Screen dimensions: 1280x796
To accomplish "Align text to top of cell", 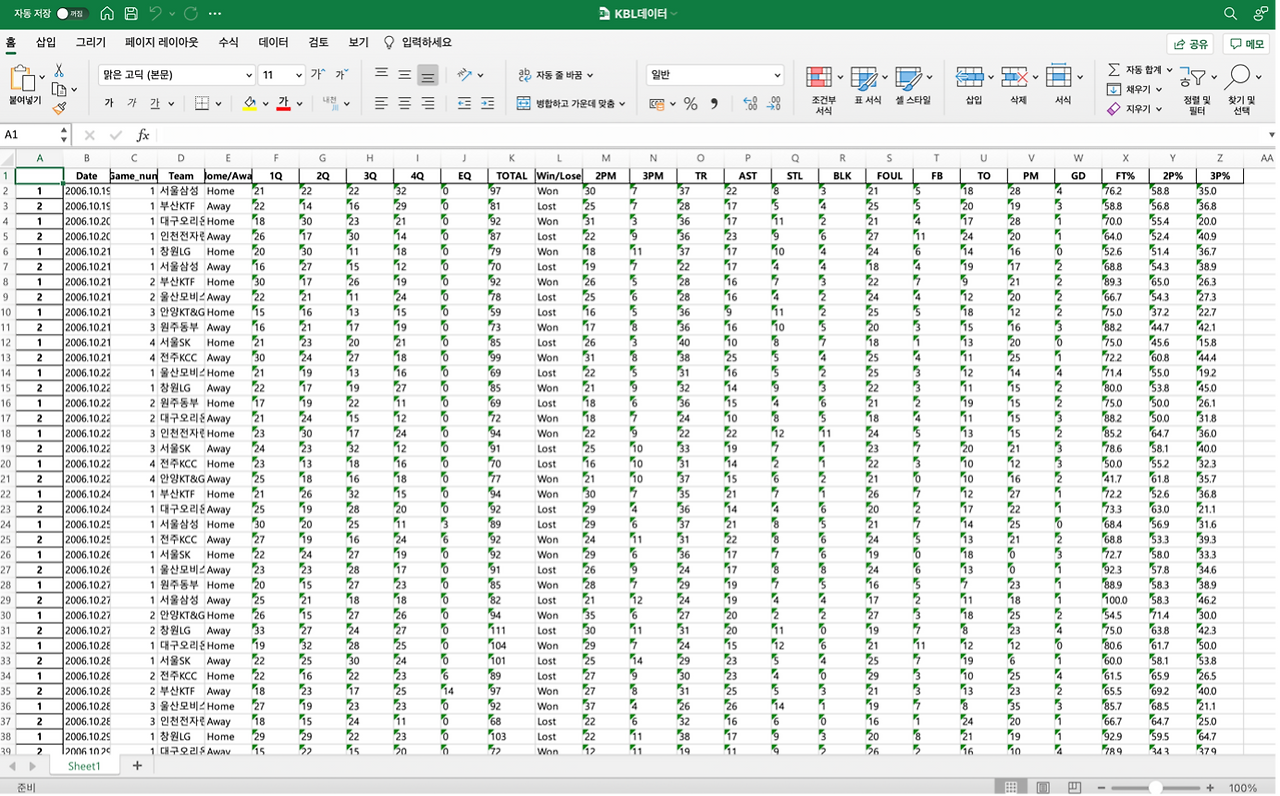I will 381,75.
